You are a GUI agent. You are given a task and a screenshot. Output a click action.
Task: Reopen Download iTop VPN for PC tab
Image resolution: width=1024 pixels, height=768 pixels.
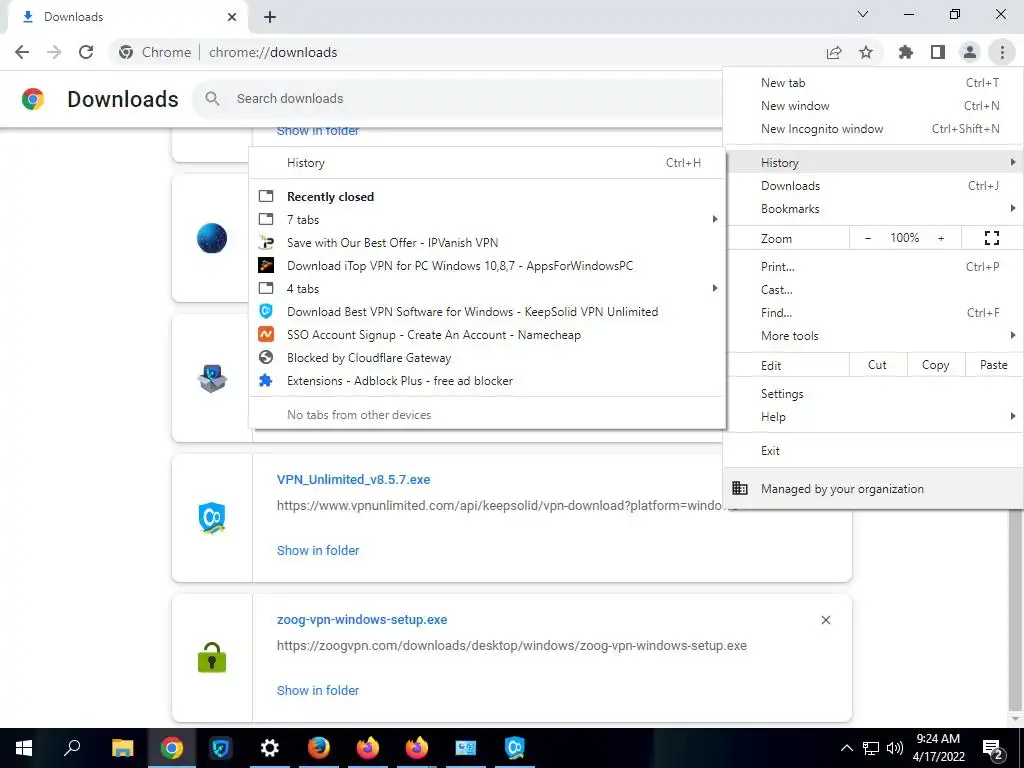pyautogui.click(x=488, y=266)
